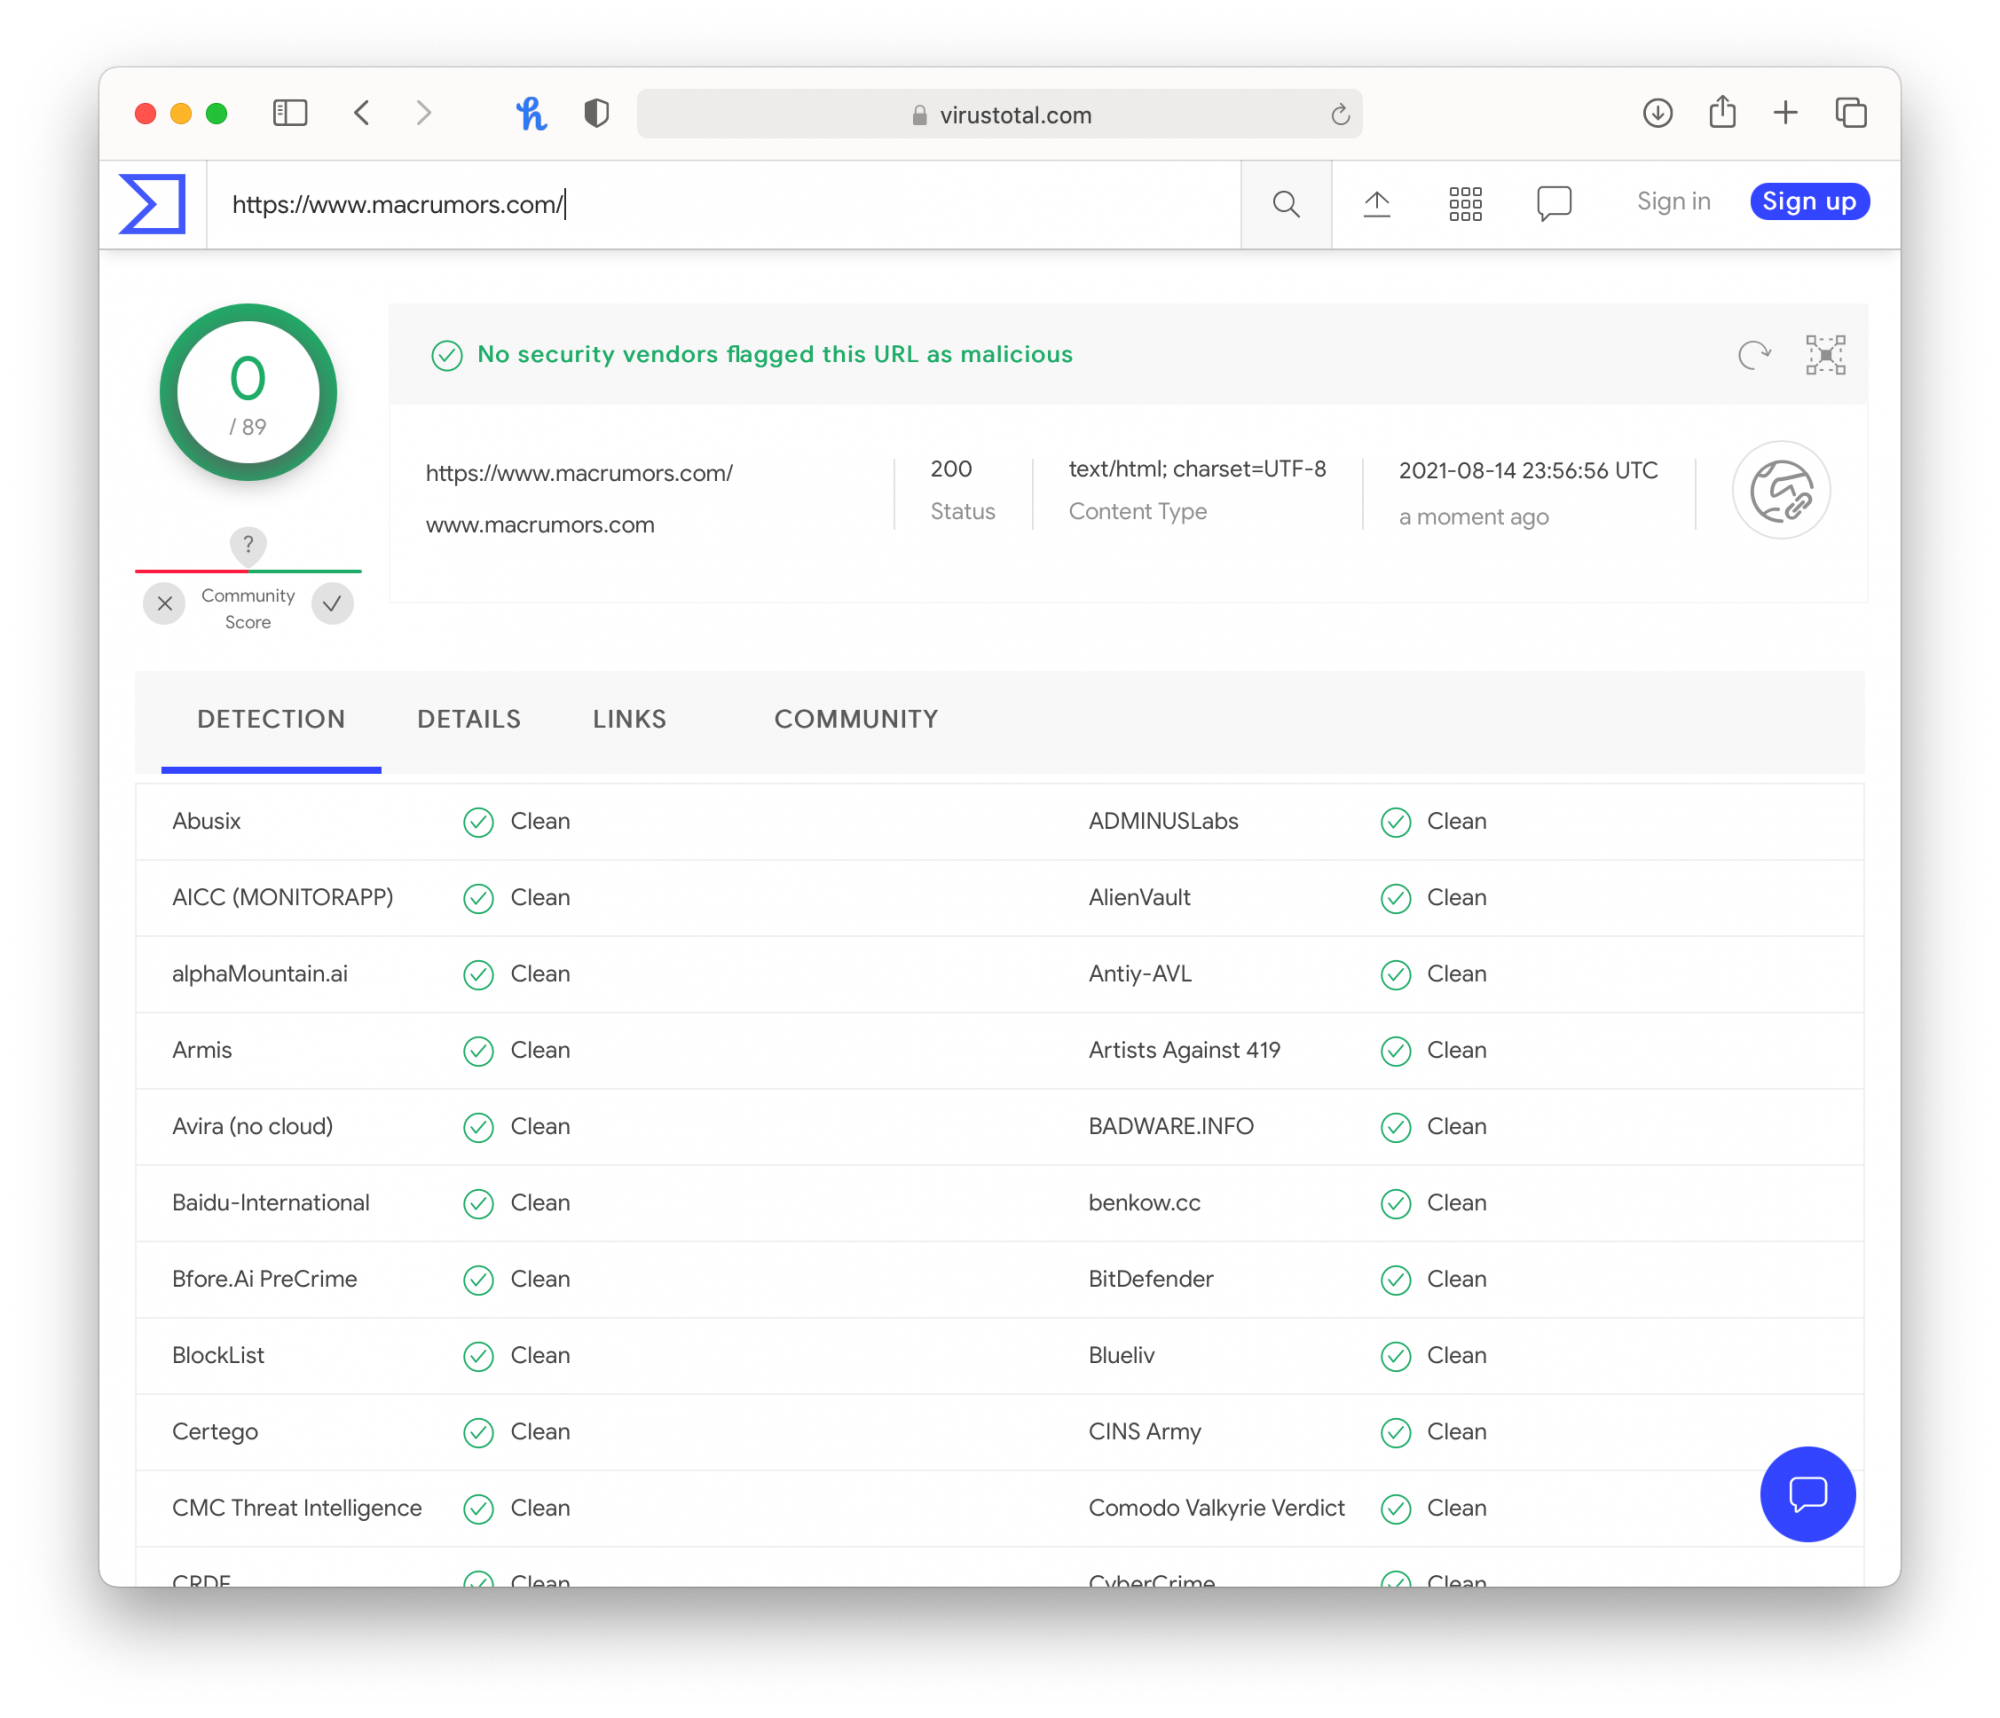This screenshot has width=2000, height=1718.
Task: Switch to the LINKS tab
Action: click(629, 719)
